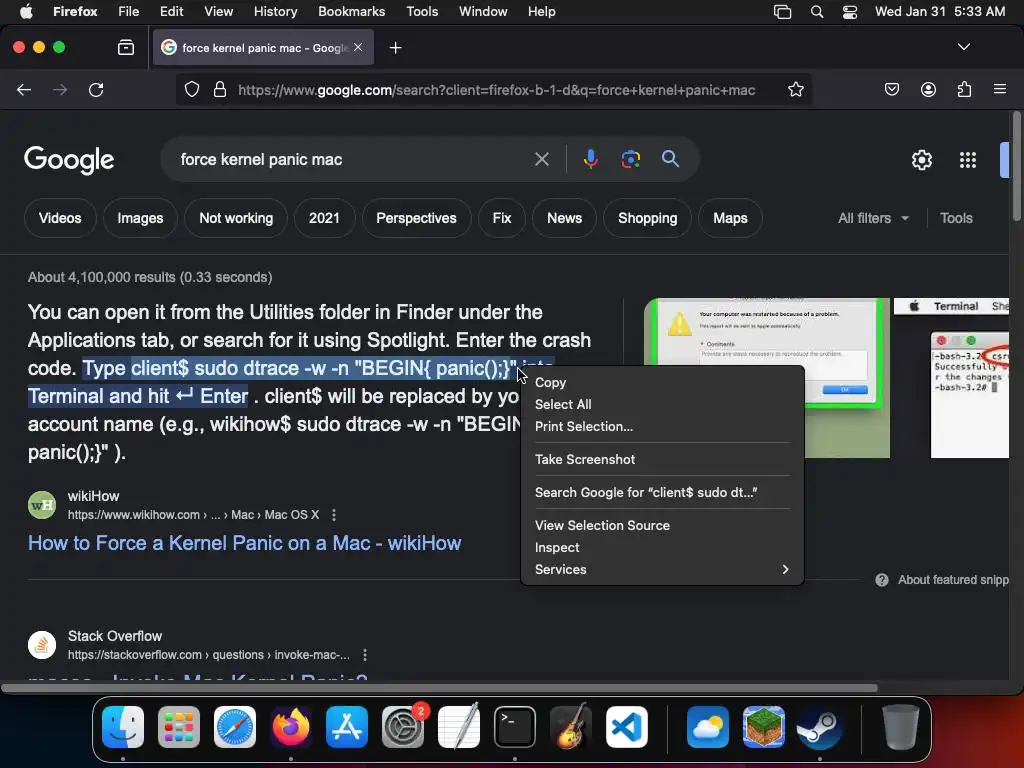Open Google quick settings gear
Screen dimensions: 1024x768
click(921, 160)
